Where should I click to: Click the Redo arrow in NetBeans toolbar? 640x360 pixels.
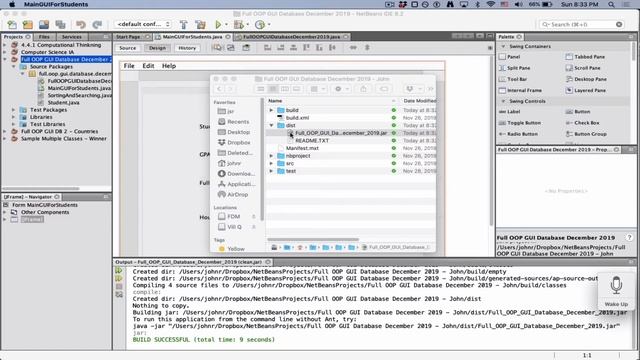97,25
